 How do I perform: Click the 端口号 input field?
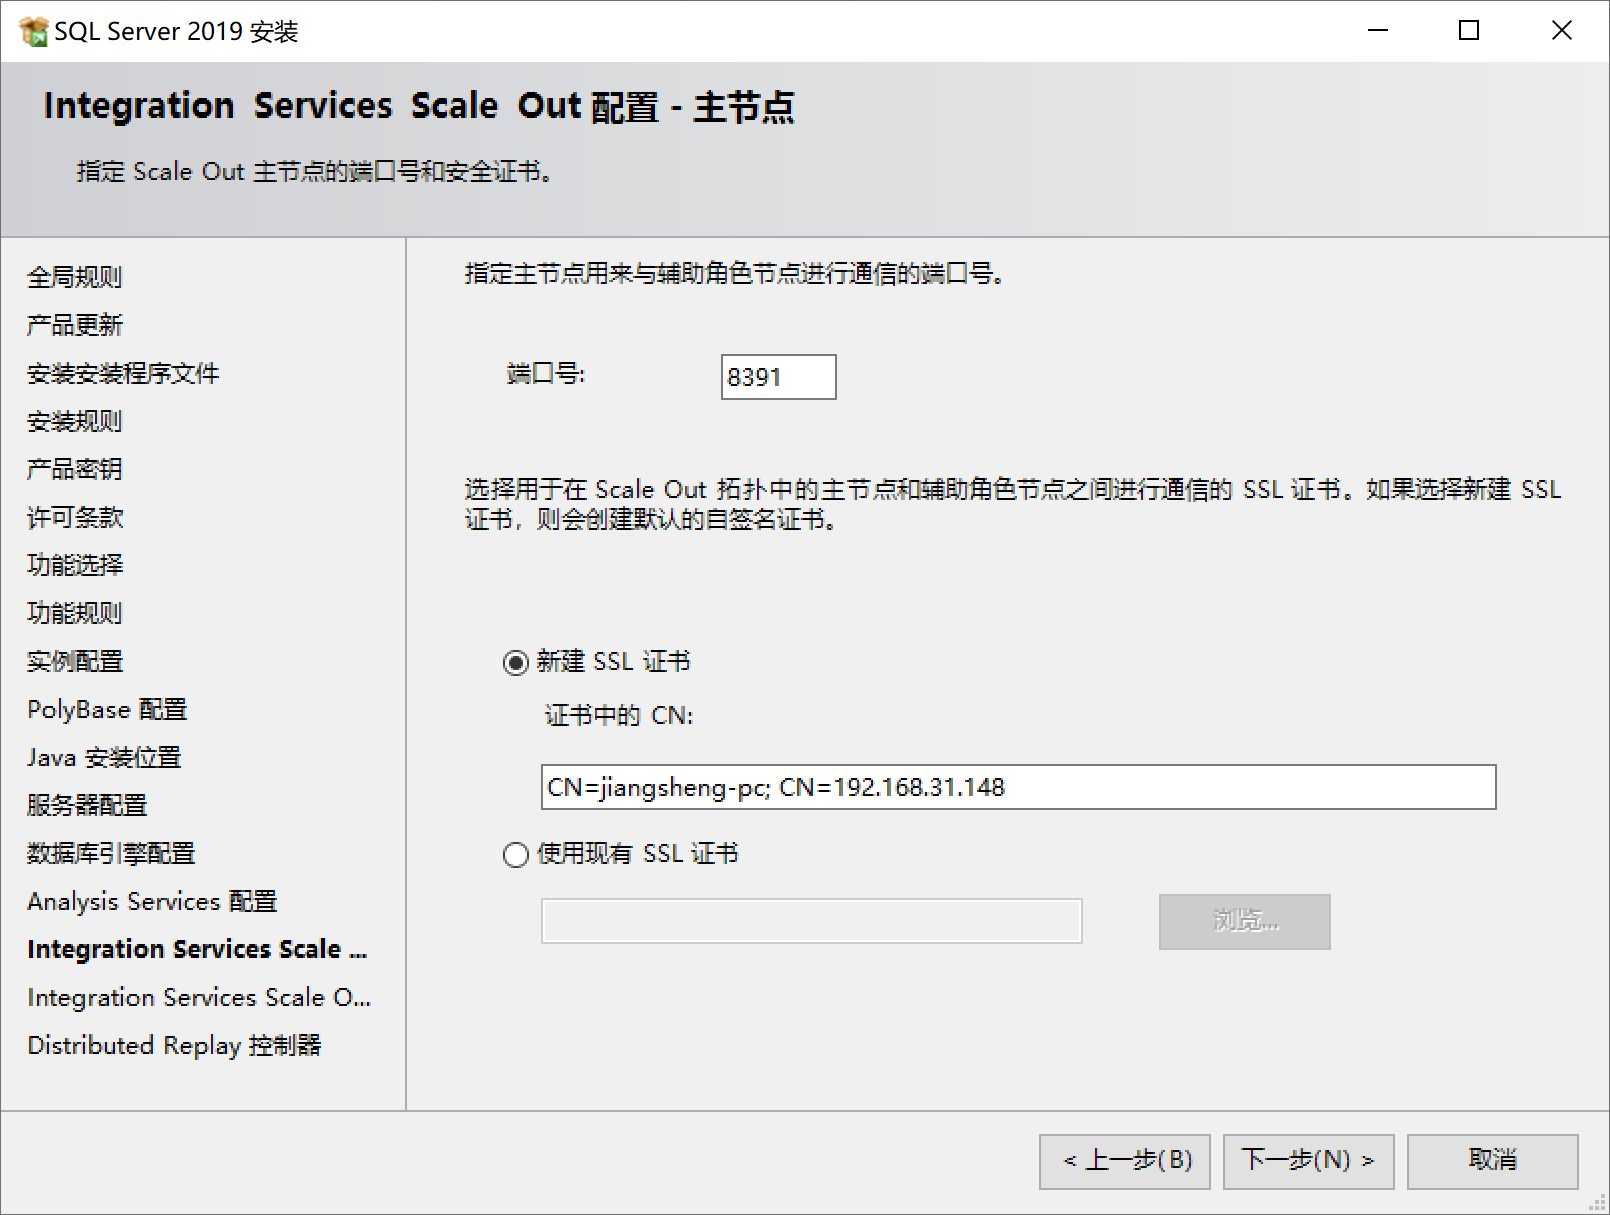[778, 377]
